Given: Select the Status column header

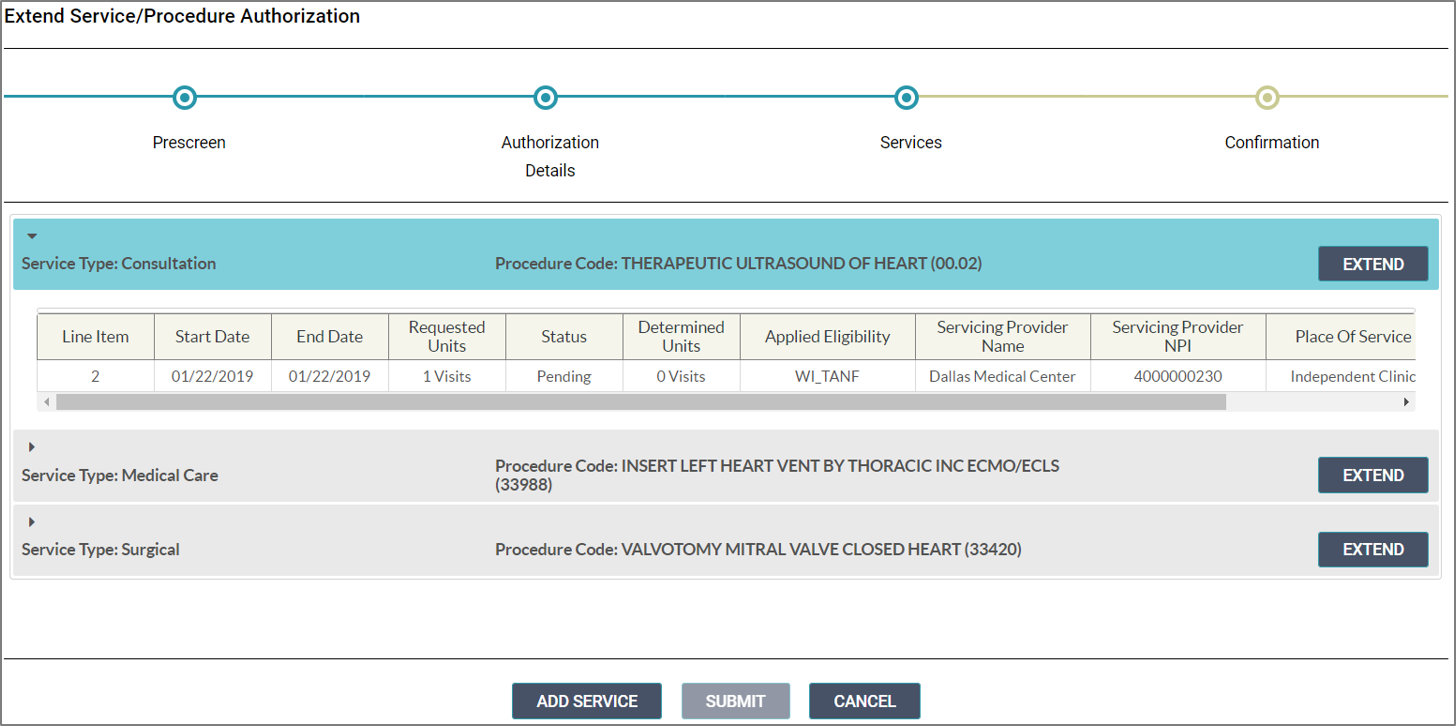Looking at the screenshot, I should (x=564, y=337).
